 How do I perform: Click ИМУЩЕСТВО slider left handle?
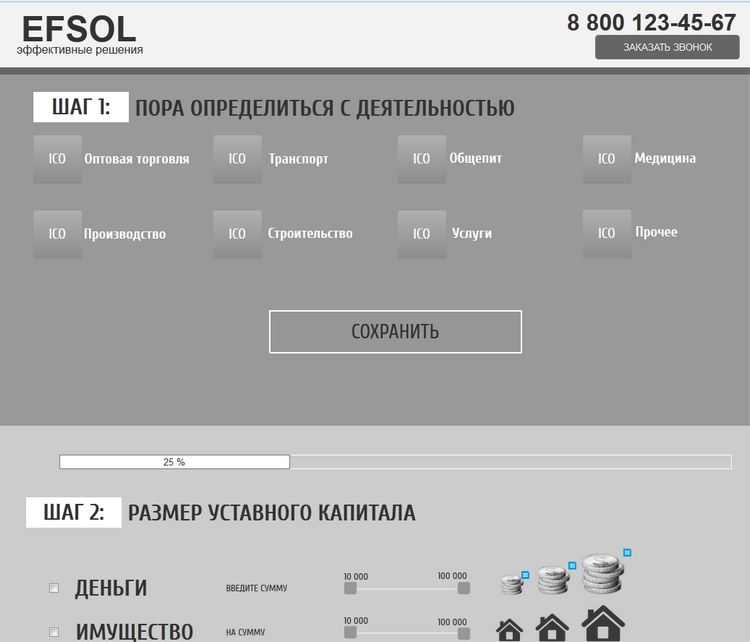tap(350, 633)
